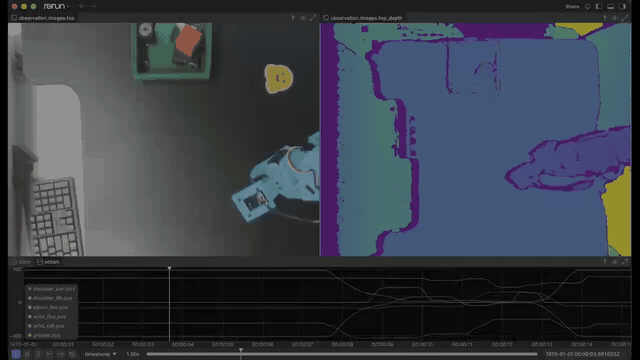Toggle shoulder_pan.pos series in legend
This screenshot has height=360, width=640.
point(51,289)
